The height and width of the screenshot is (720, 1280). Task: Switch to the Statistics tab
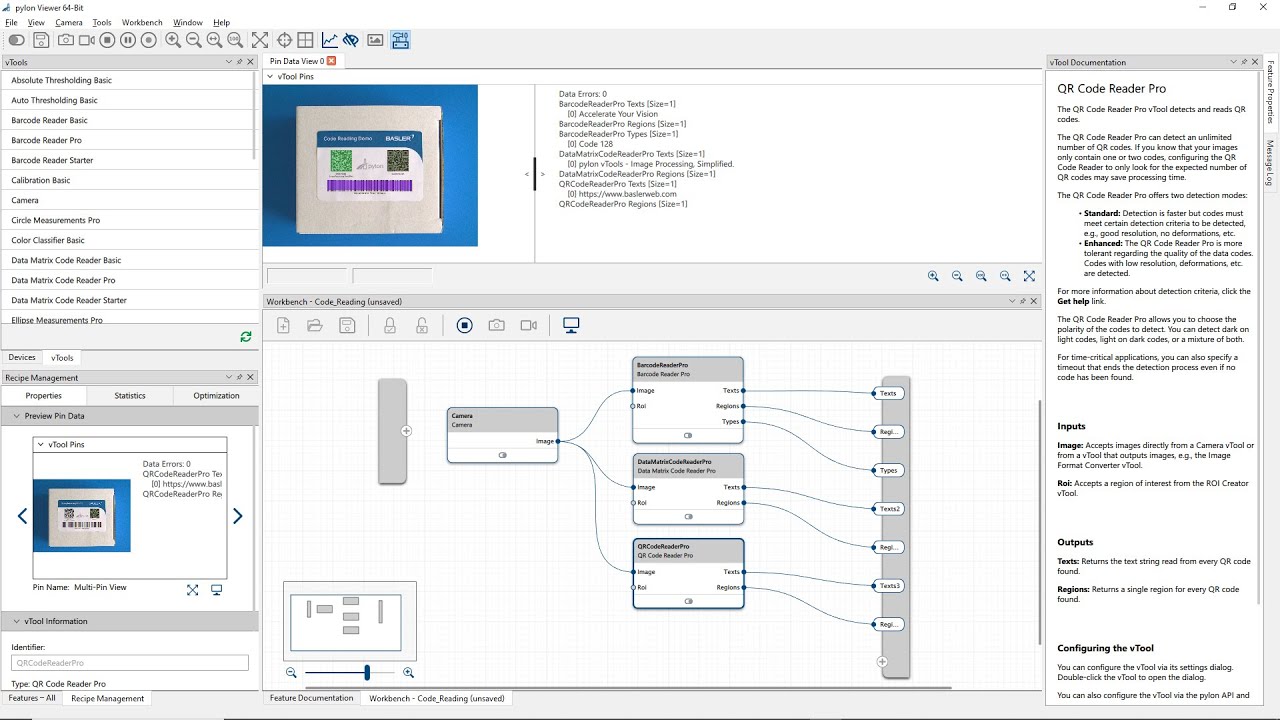click(130, 396)
